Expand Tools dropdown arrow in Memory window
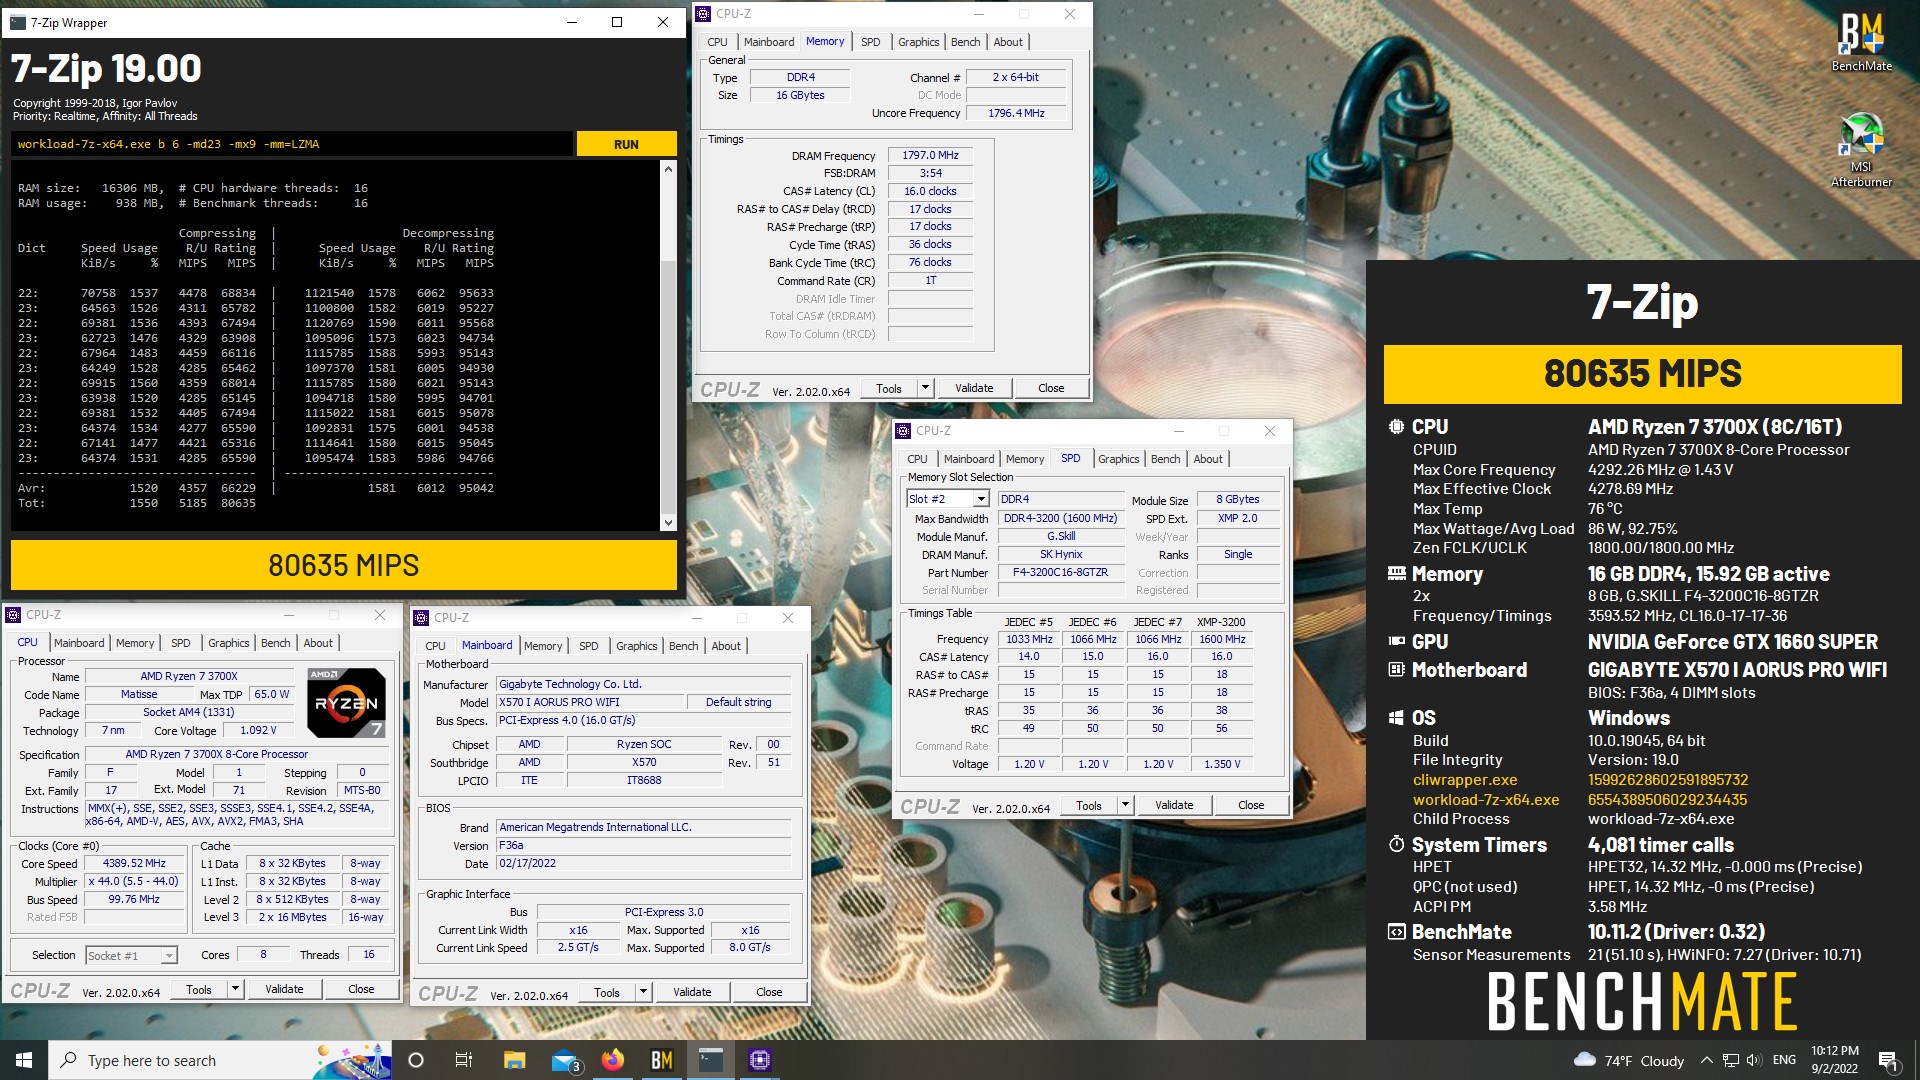Screen dimensions: 1920x1080 coord(925,388)
